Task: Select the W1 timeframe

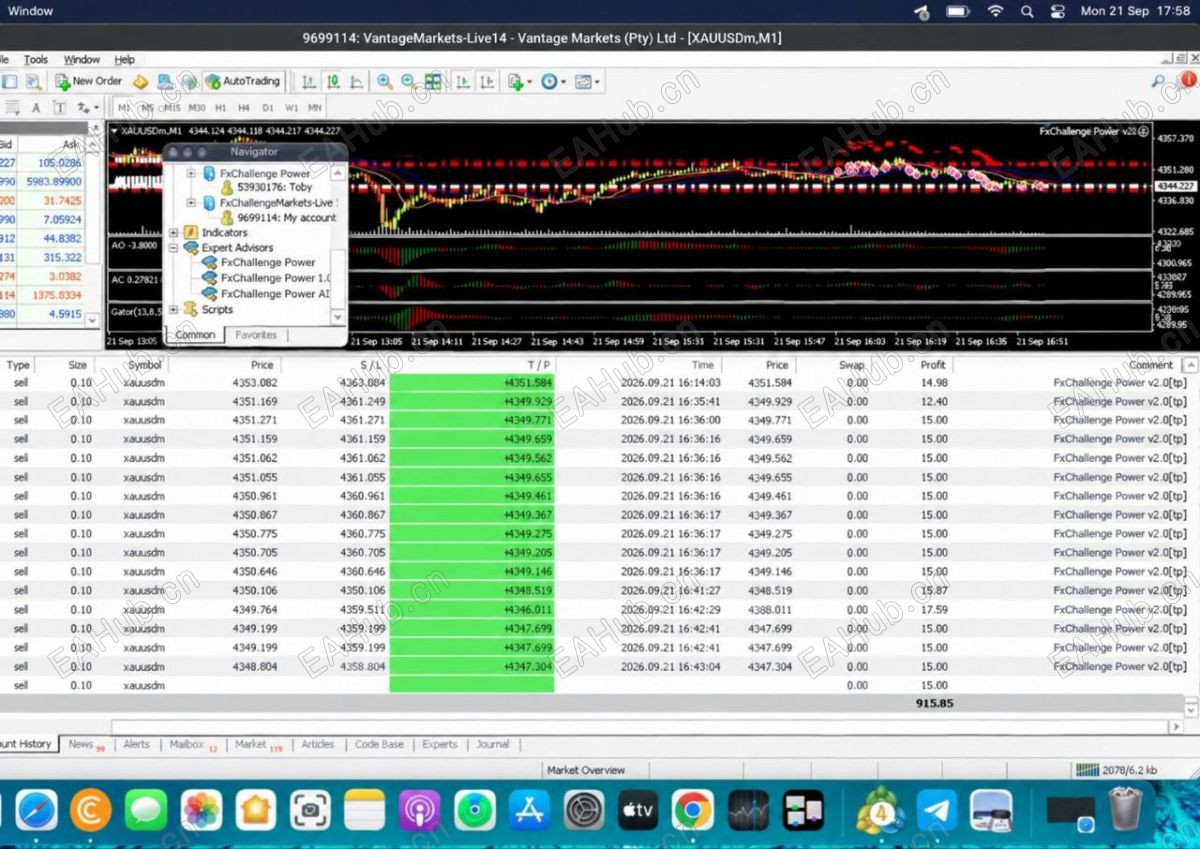Action: pos(291,108)
